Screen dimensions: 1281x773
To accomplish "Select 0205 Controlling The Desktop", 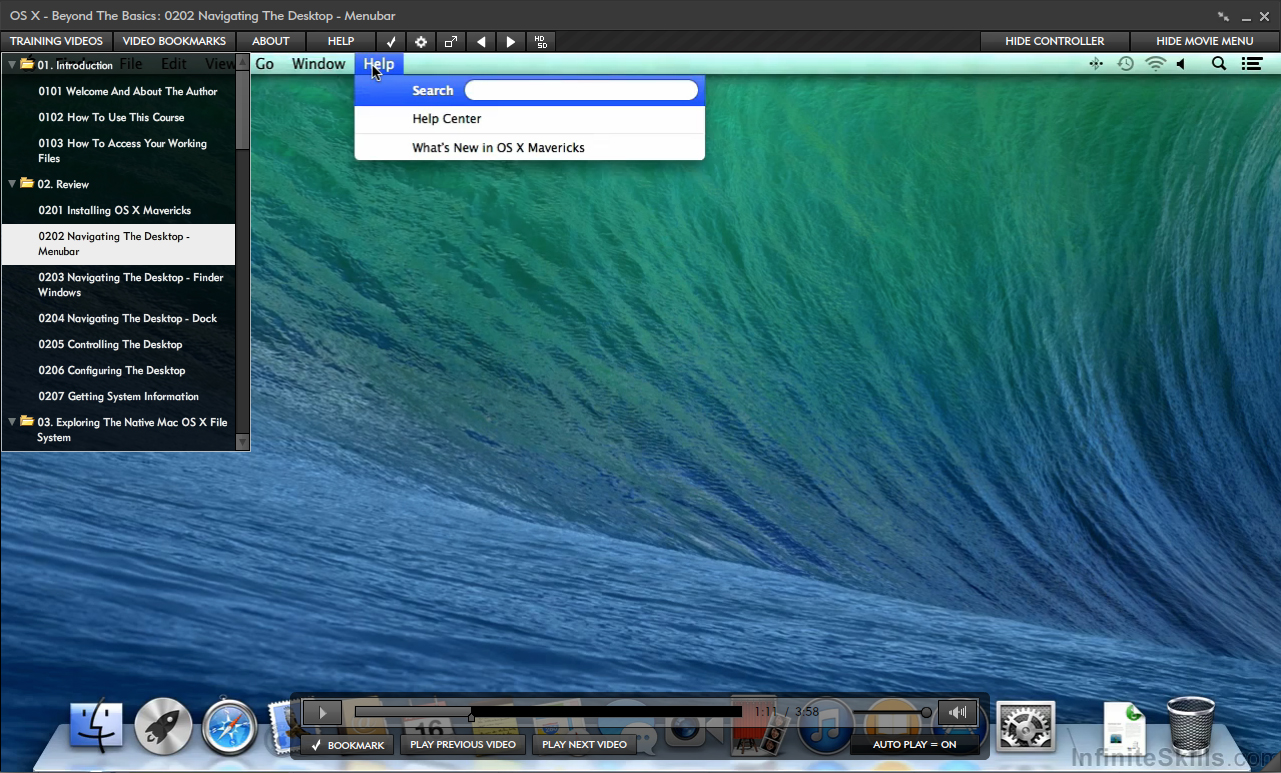I will (118, 344).
